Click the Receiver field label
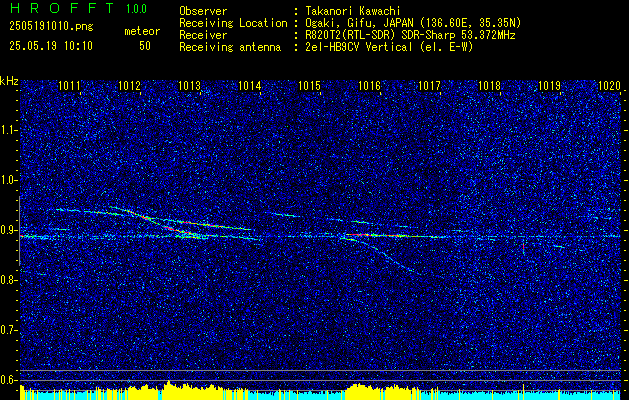This screenshot has height=400, width=629. coord(203,35)
